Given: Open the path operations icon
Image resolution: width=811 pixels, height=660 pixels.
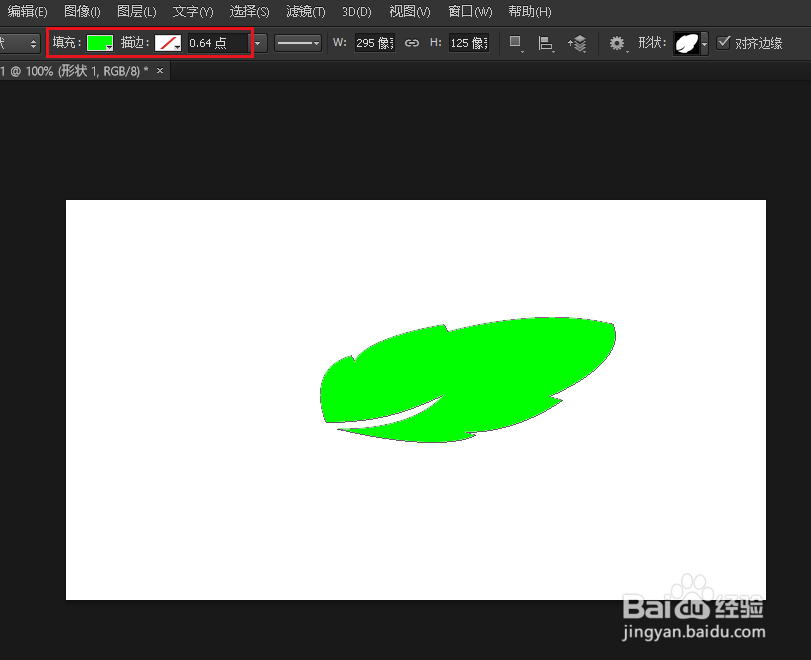Looking at the screenshot, I should 515,43.
